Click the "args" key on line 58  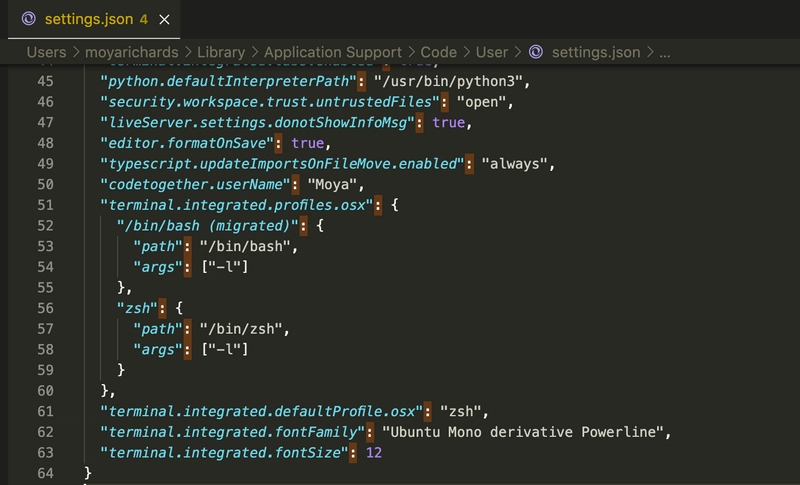click(x=158, y=349)
